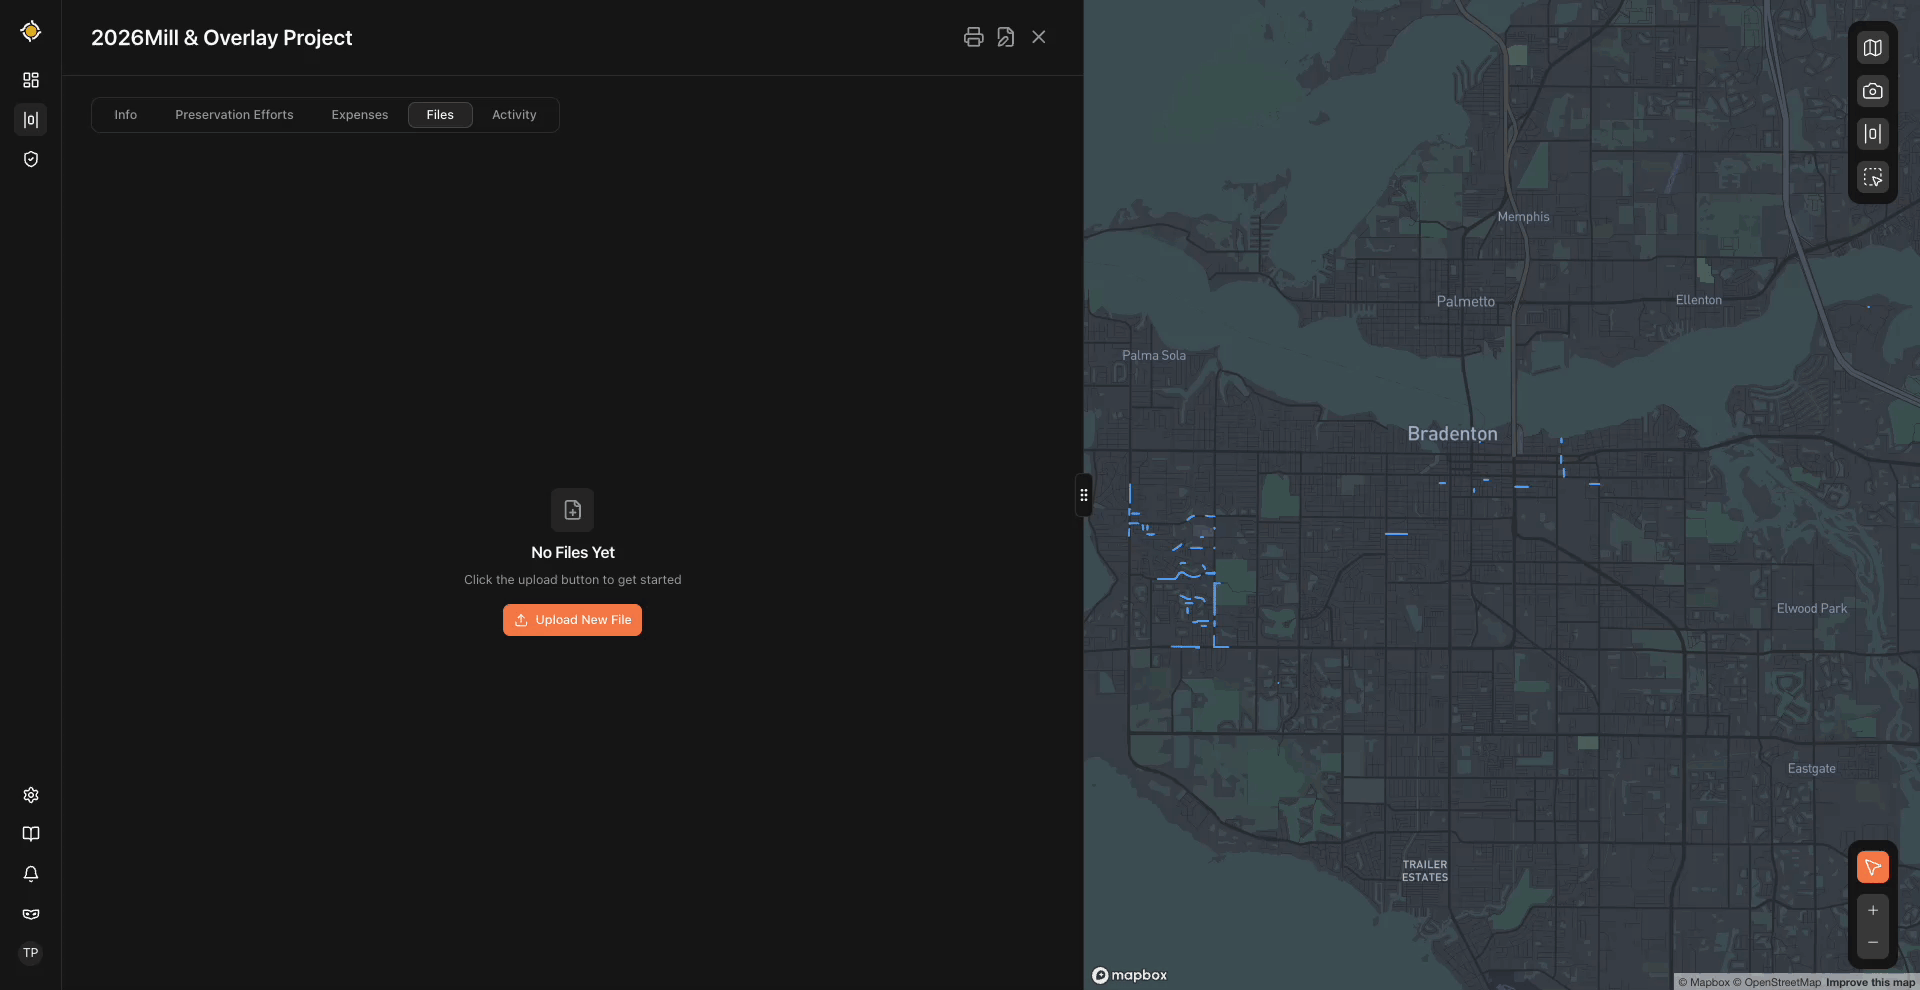Image resolution: width=1920 pixels, height=990 pixels.
Task: Switch to the Info tab
Action: (x=125, y=115)
